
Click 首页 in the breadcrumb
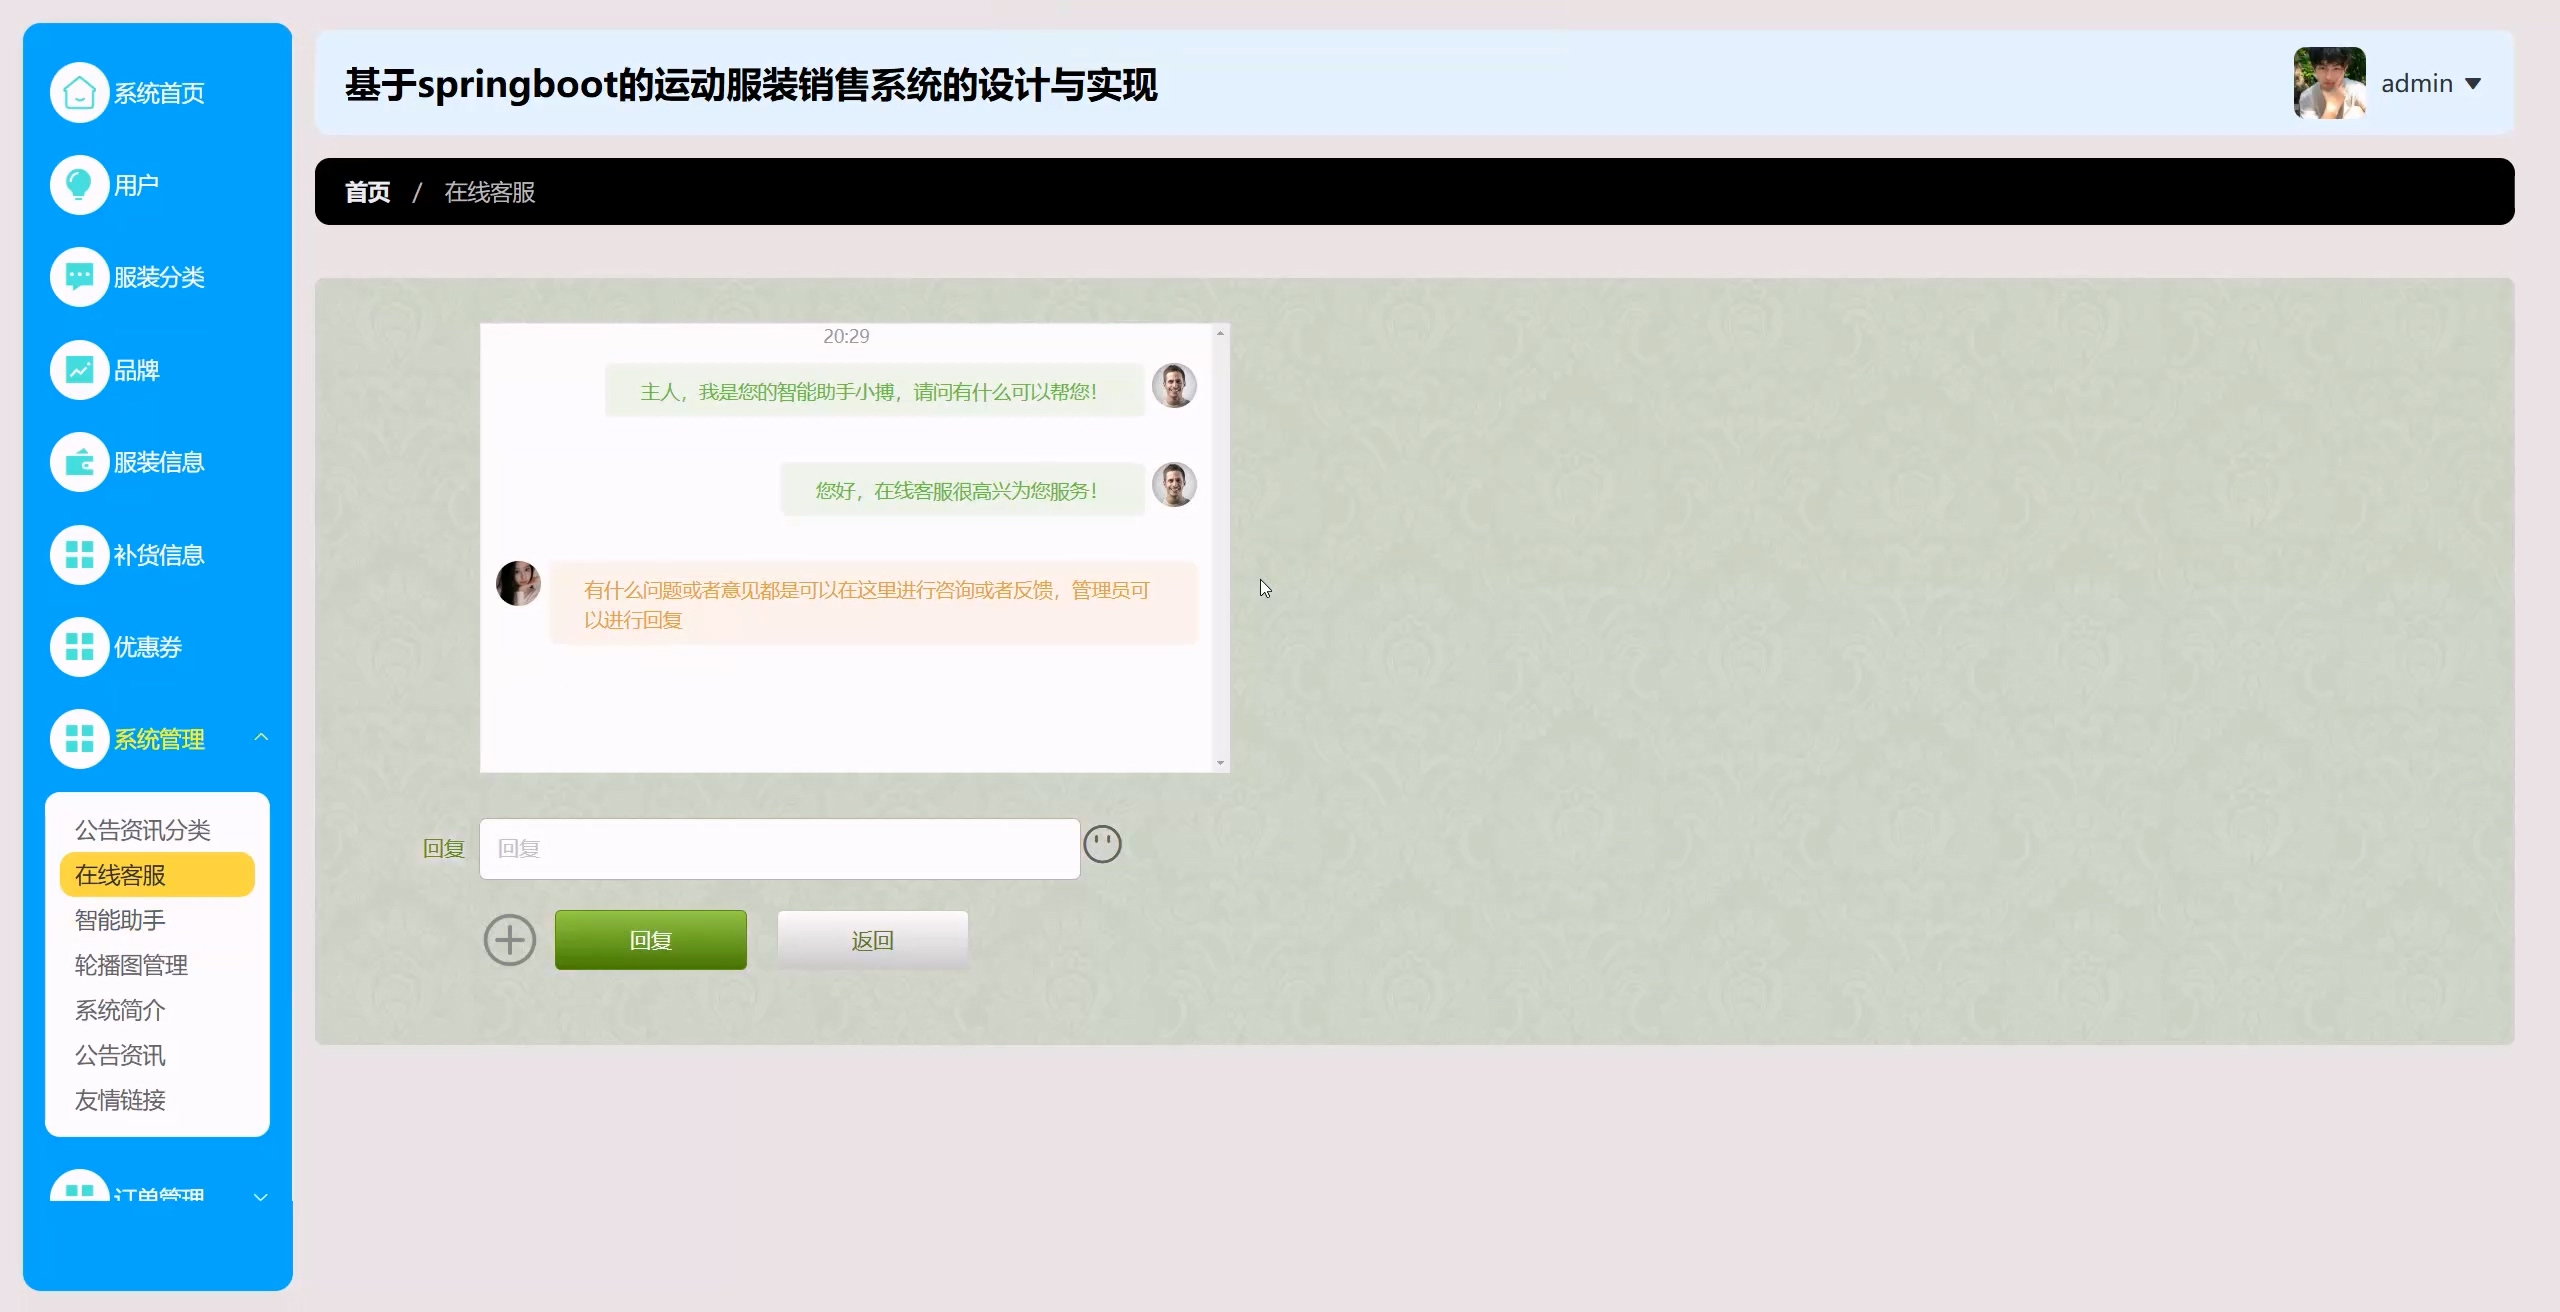[x=367, y=192]
